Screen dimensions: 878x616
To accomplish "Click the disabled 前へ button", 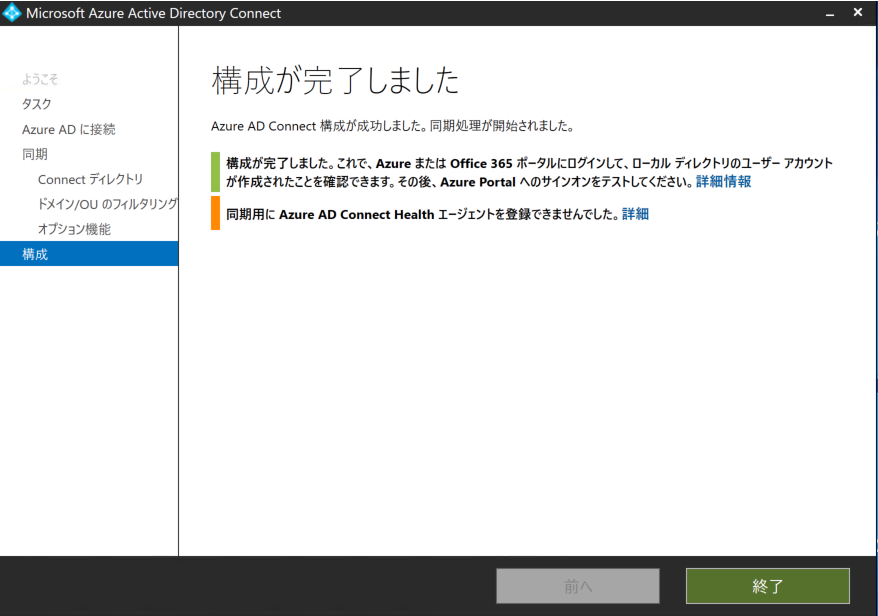I will [577, 586].
